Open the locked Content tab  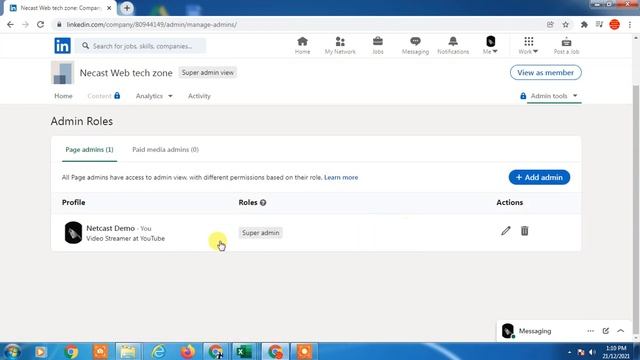pyautogui.click(x=104, y=96)
